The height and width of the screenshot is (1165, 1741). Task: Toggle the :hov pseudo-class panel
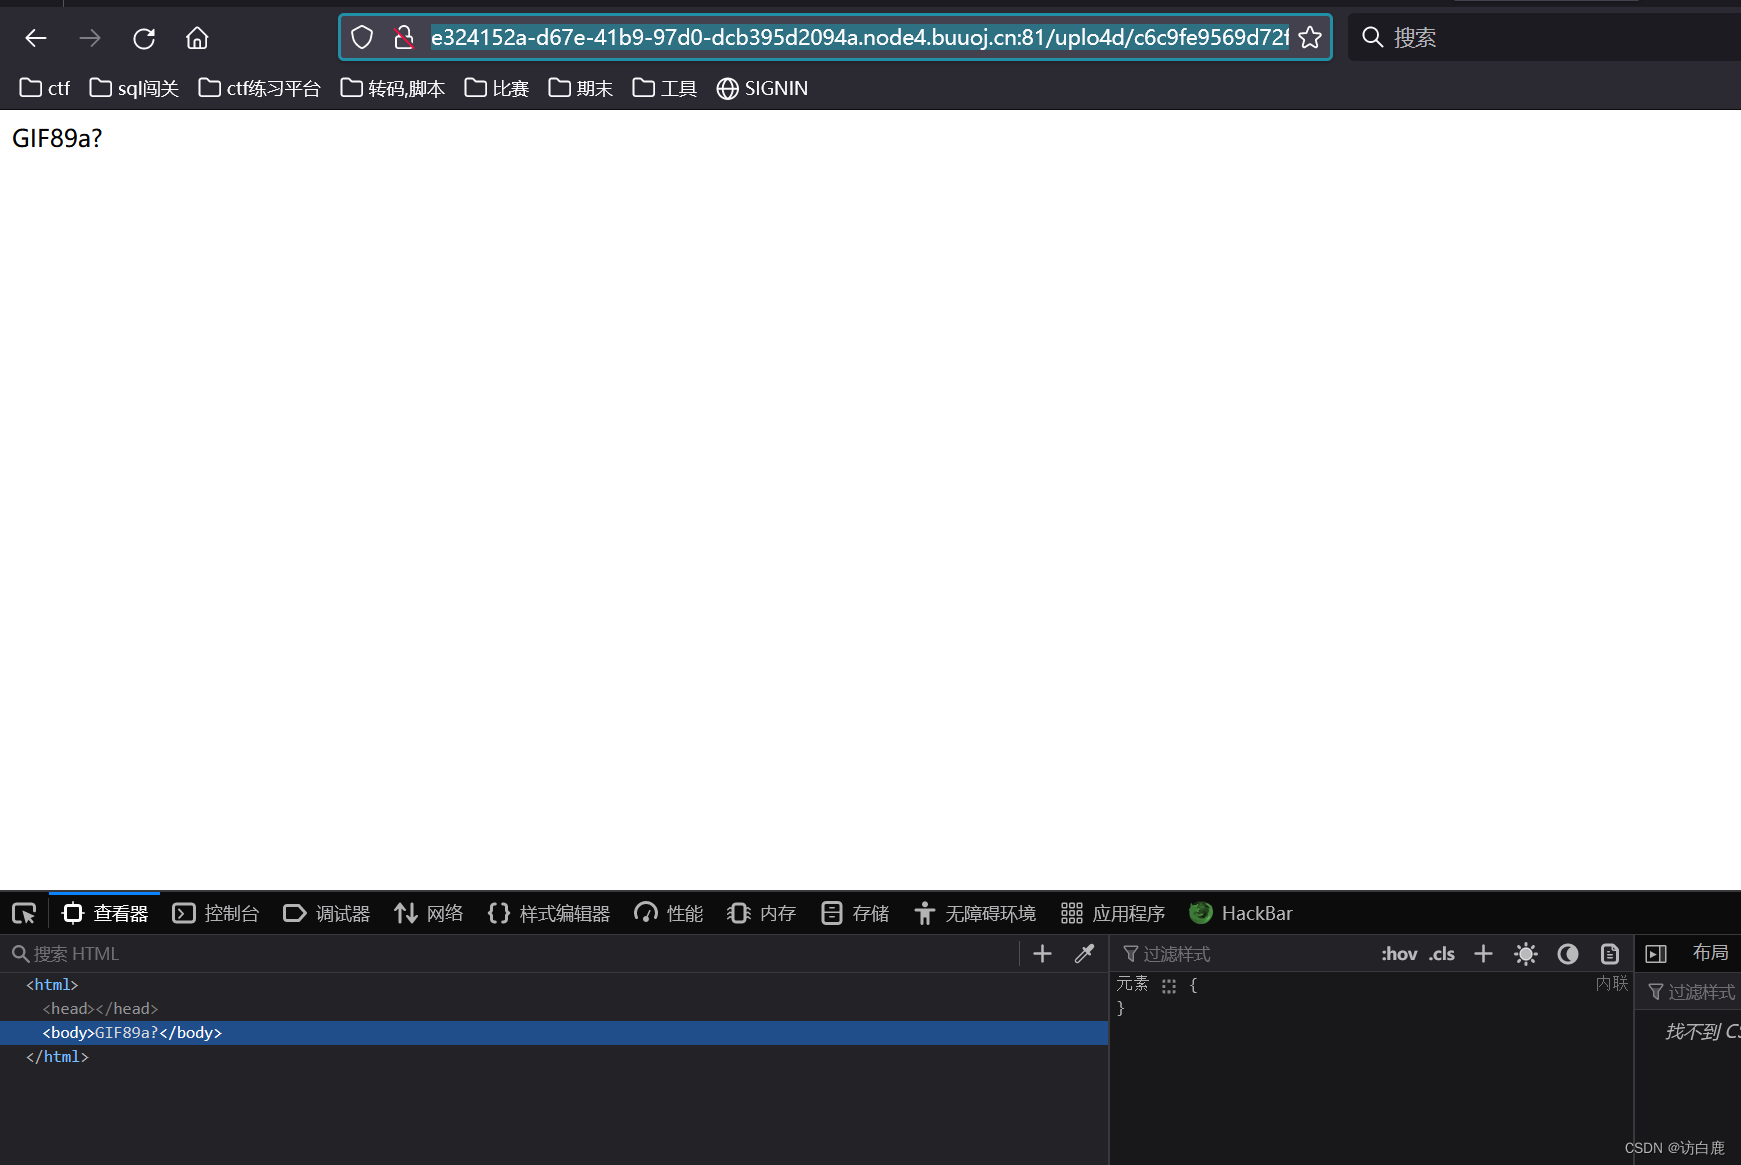coord(1399,953)
